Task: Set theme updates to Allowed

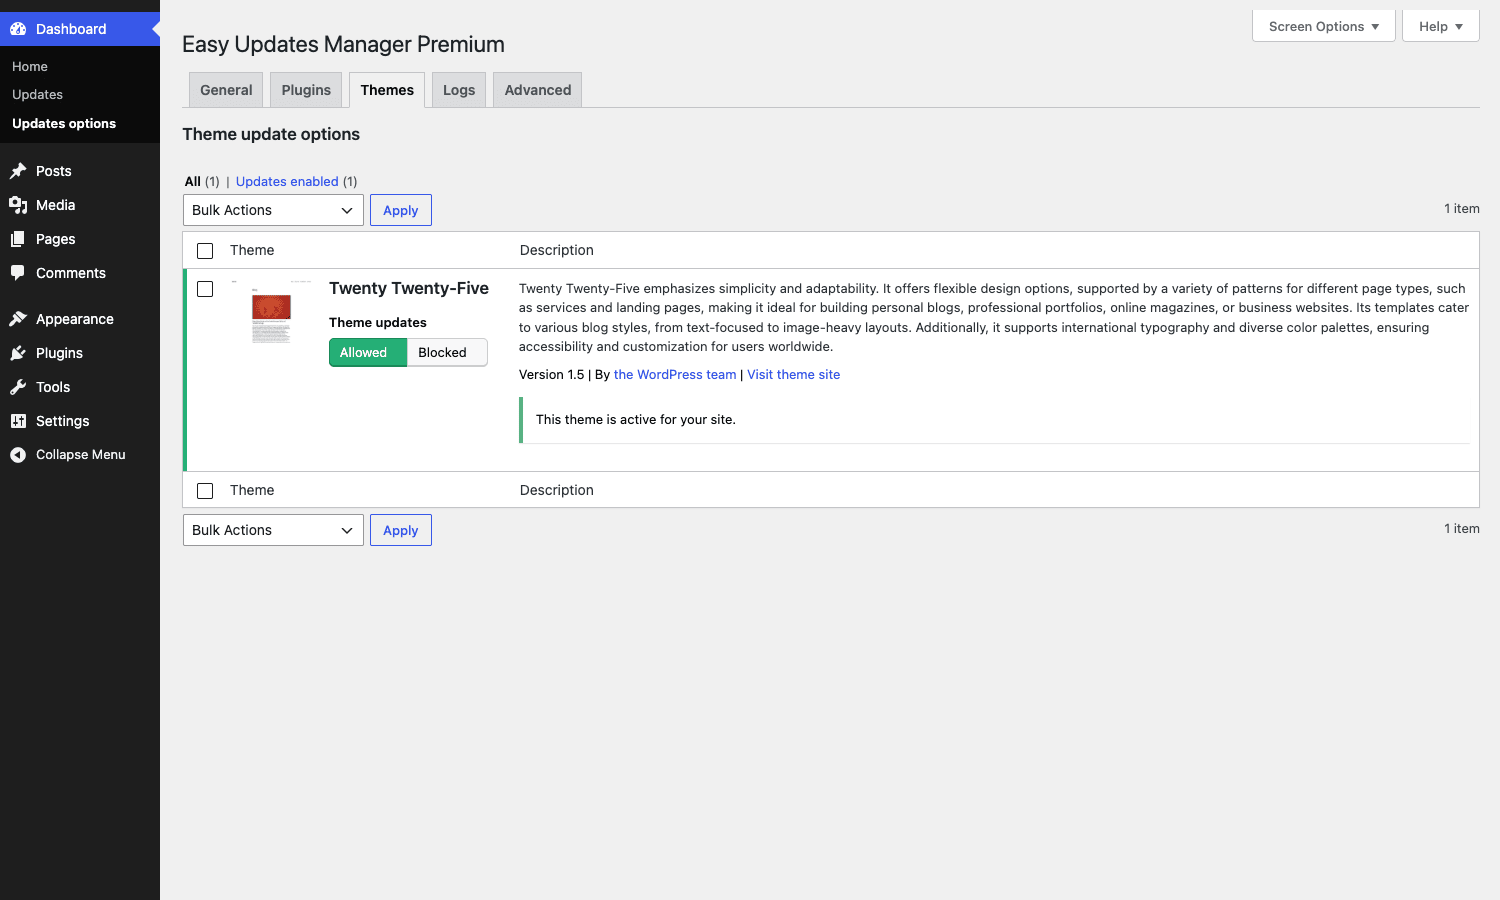Action: [368, 352]
